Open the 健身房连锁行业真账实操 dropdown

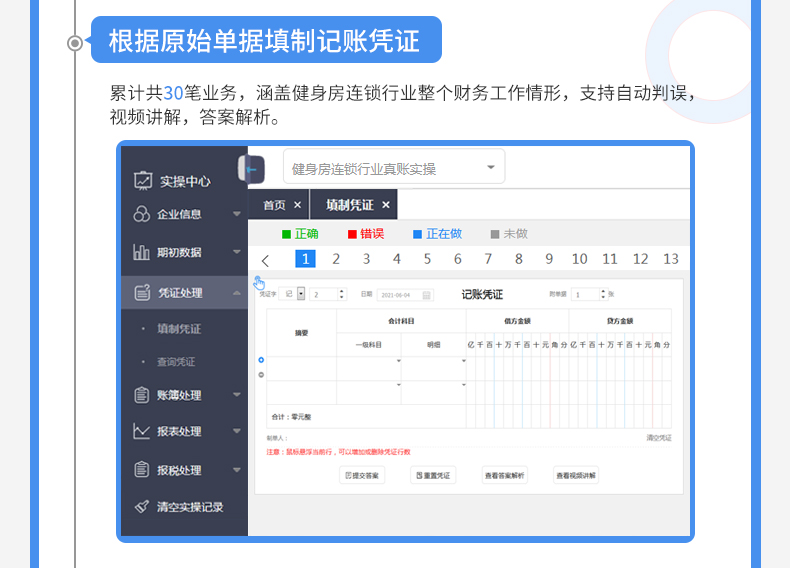(394, 167)
